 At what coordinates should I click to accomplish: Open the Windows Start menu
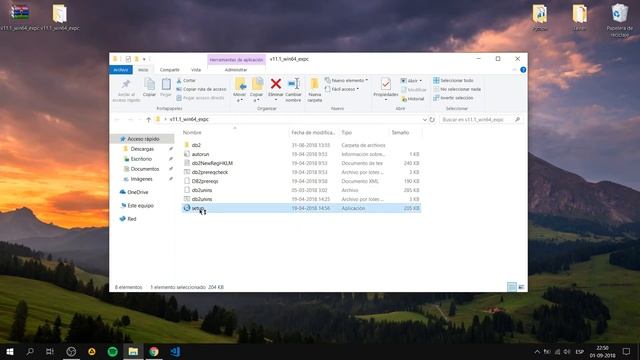[10, 351]
